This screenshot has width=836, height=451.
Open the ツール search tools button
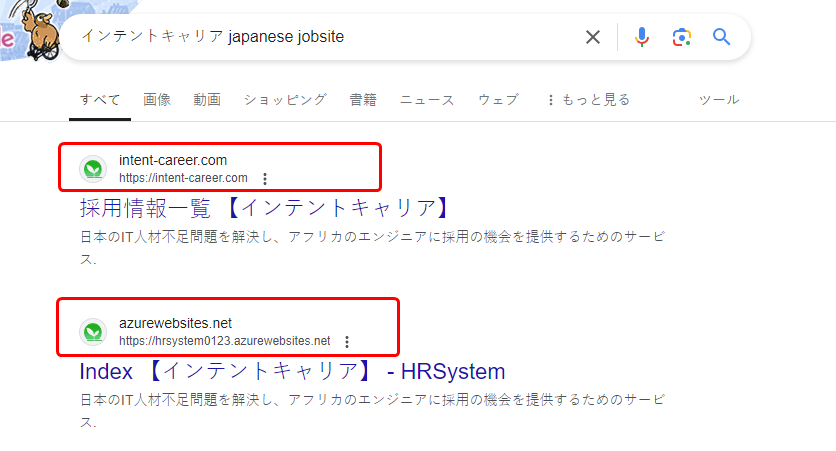coord(719,100)
